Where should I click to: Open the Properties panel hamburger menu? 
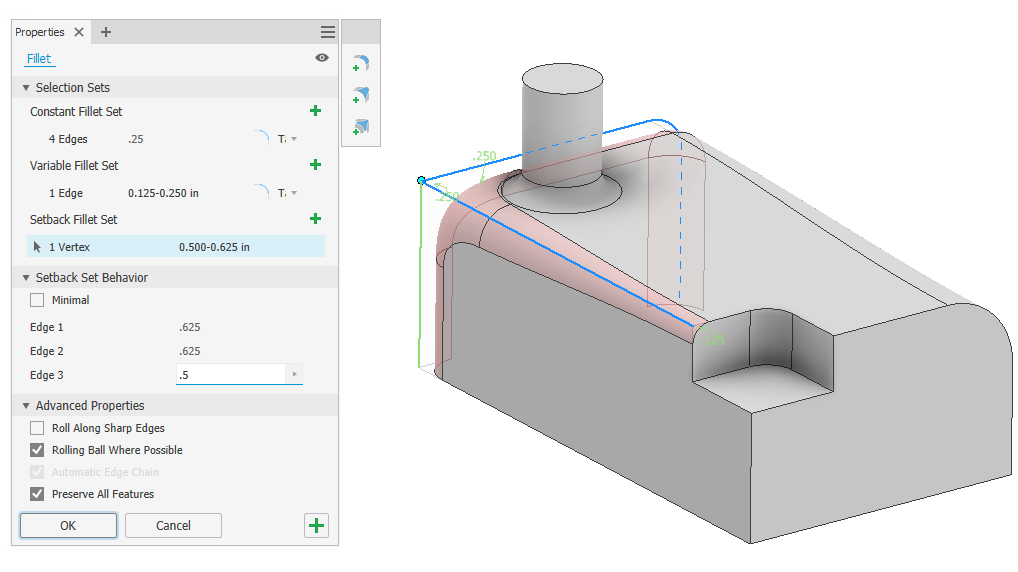click(x=328, y=32)
